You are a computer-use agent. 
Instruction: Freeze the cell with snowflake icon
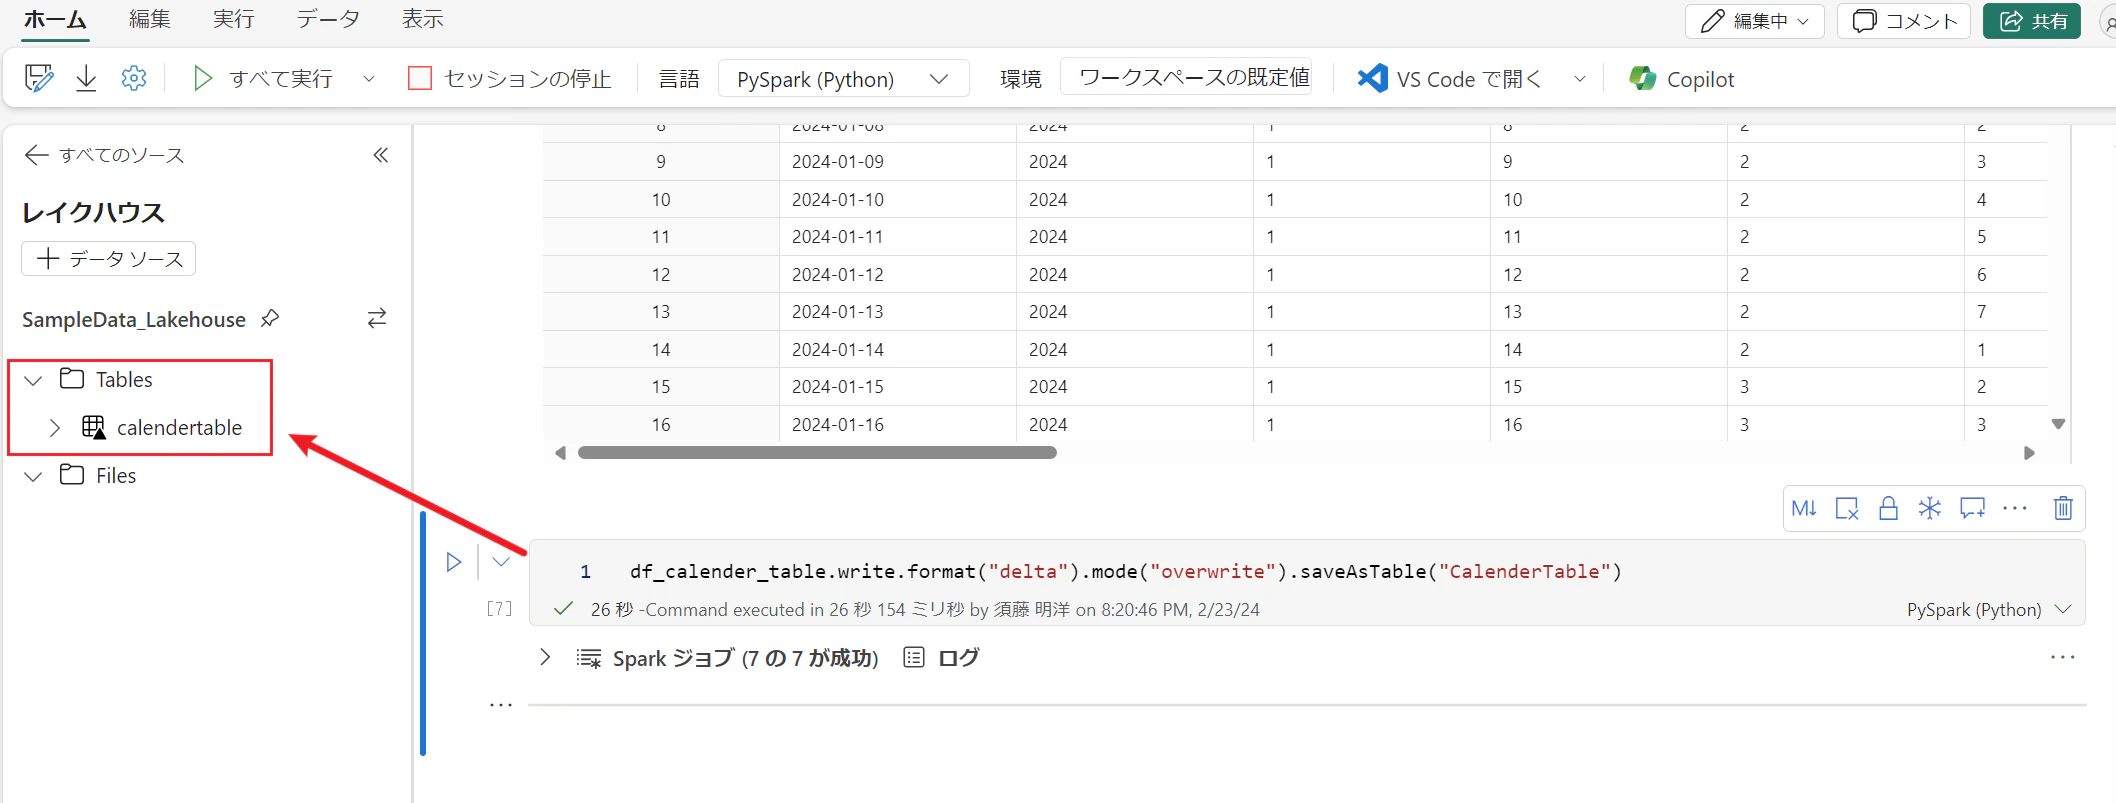point(1930,508)
